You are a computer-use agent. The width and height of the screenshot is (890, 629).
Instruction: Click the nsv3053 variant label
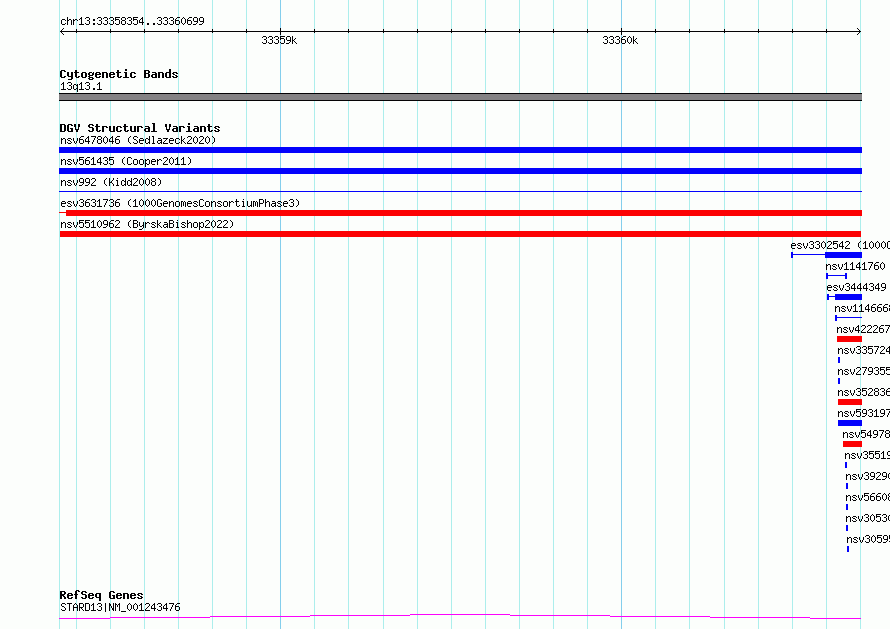[867, 518]
